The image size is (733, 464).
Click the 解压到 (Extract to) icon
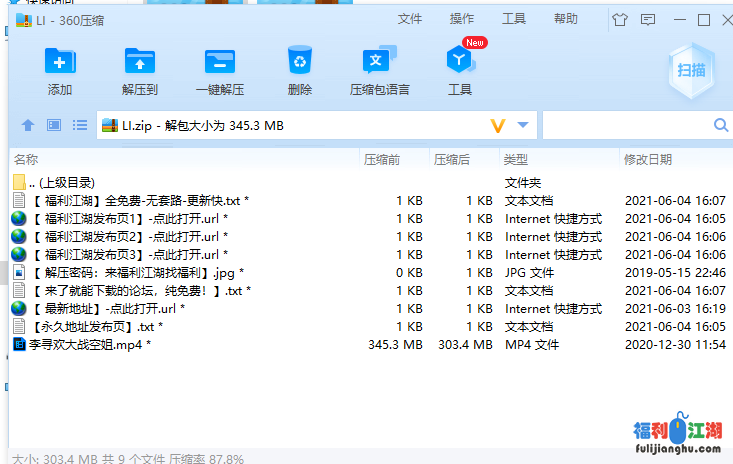tap(140, 63)
